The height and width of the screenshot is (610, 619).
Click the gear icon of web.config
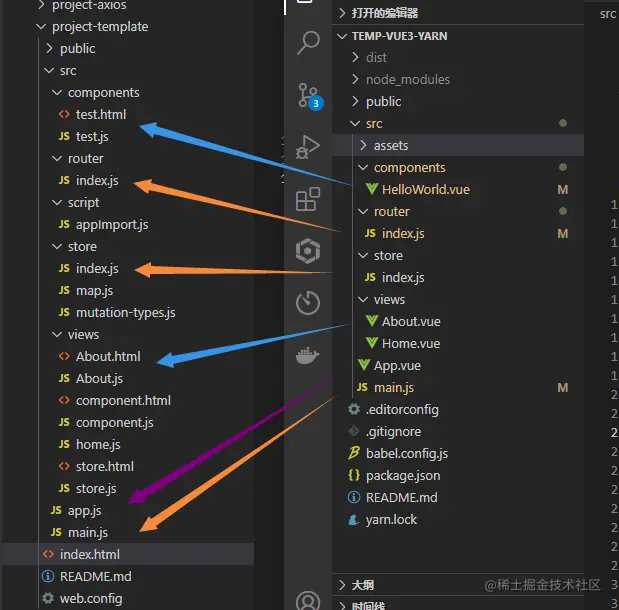pyautogui.click(x=48, y=598)
